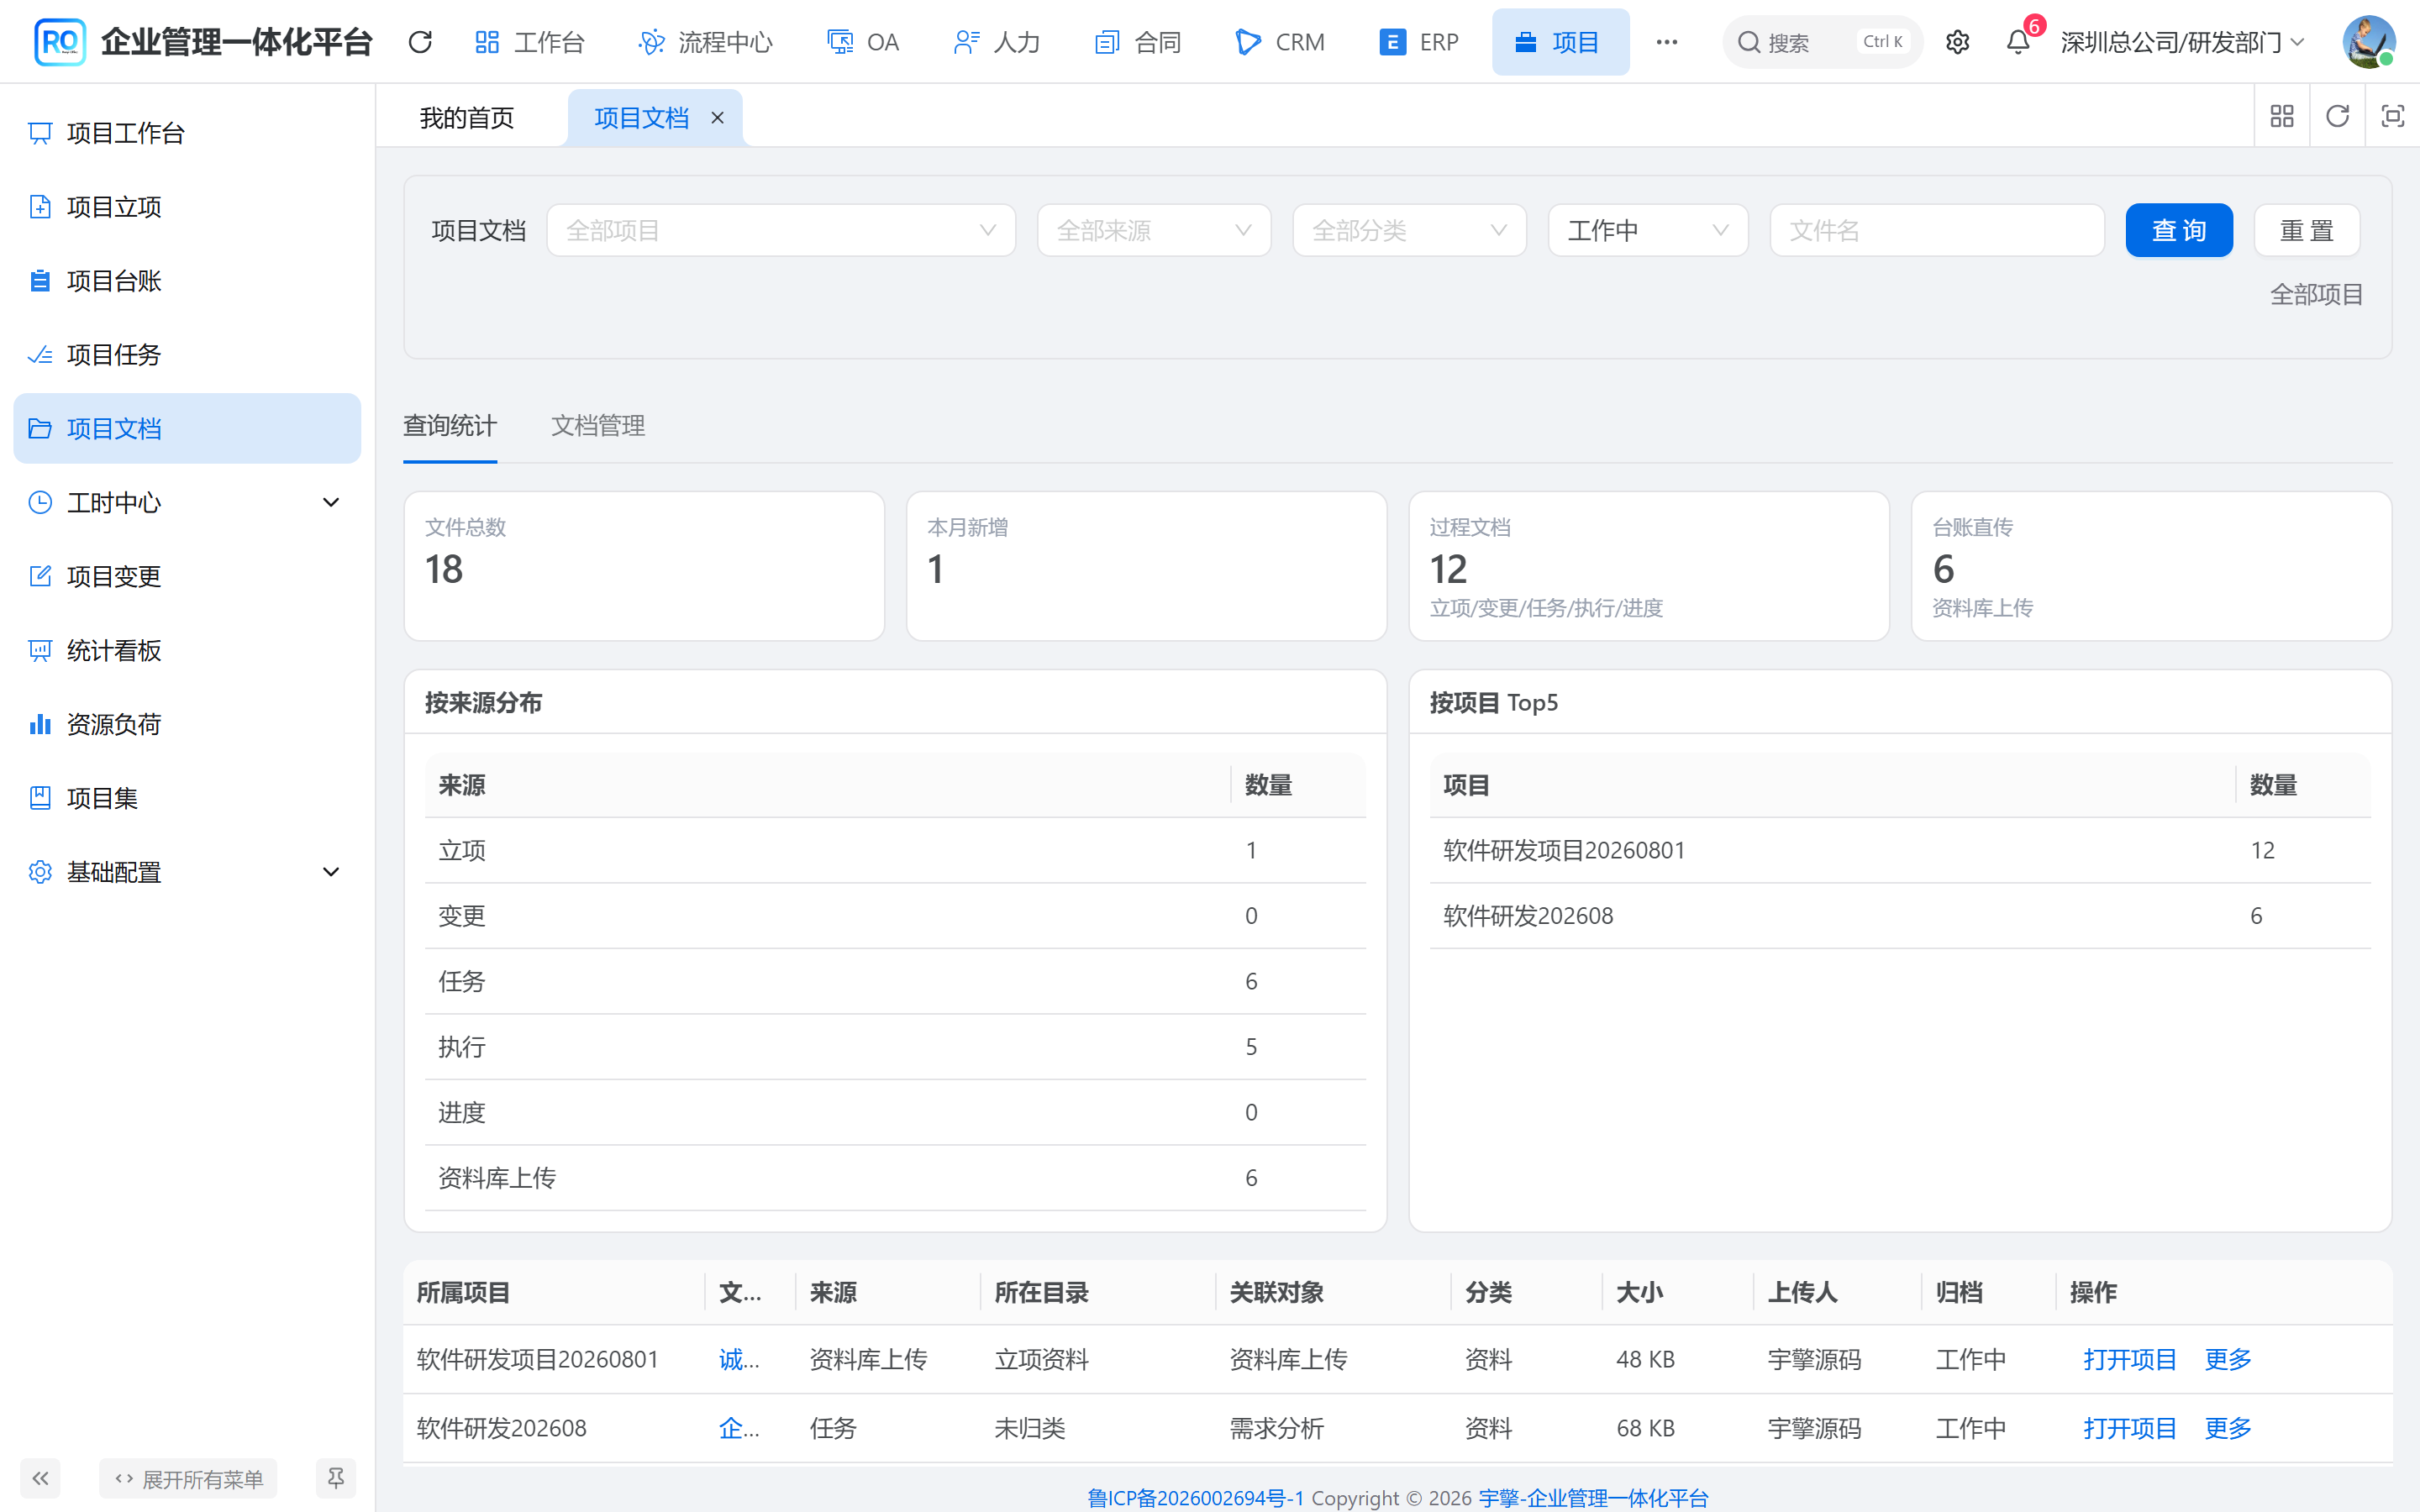The width and height of the screenshot is (2420, 1512).
Task: Open the more modules ellipsis icon
Action: pos(1666,42)
